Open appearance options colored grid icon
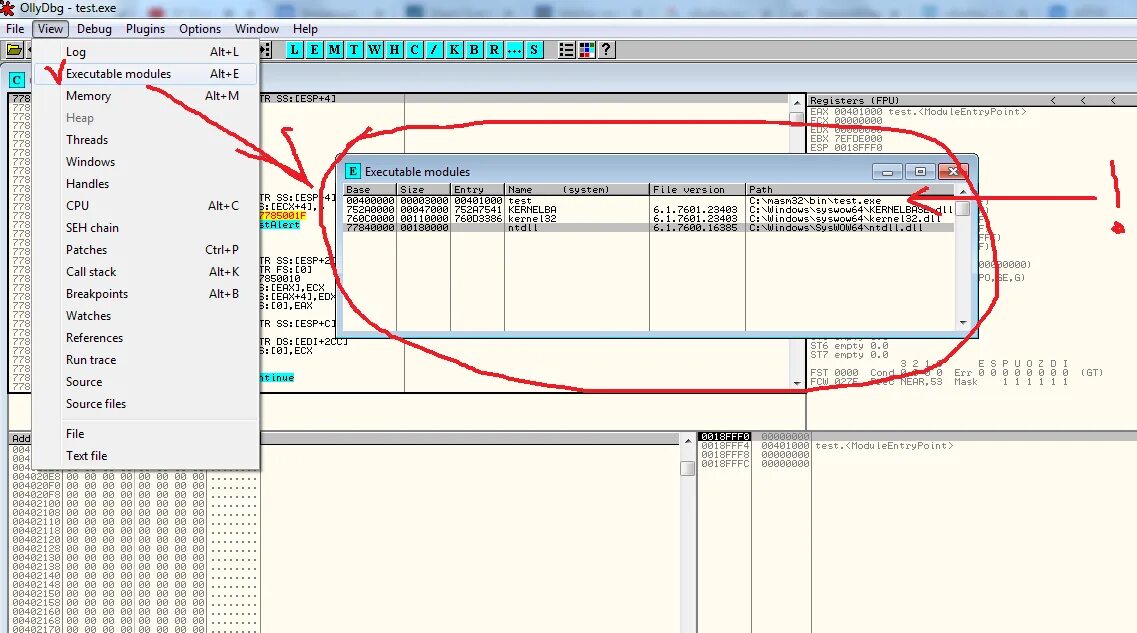Image resolution: width=1137 pixels, height=633 pixels. coord(587,49)
